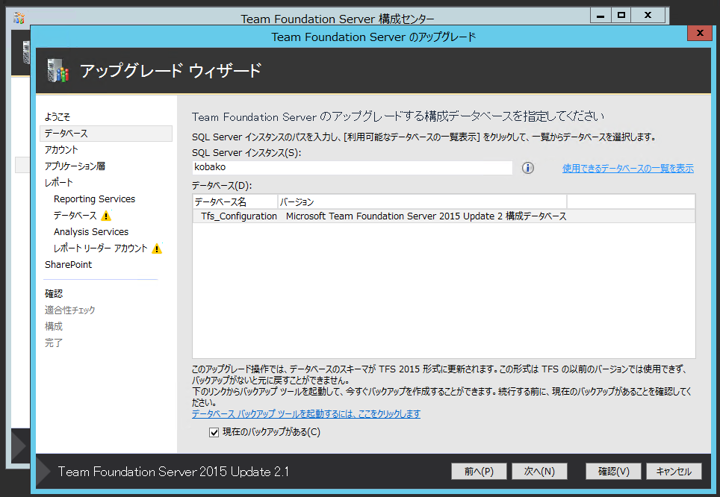The image size is (720, 497).
Task: Close the 構成センター background window
Action: [648, 15]
